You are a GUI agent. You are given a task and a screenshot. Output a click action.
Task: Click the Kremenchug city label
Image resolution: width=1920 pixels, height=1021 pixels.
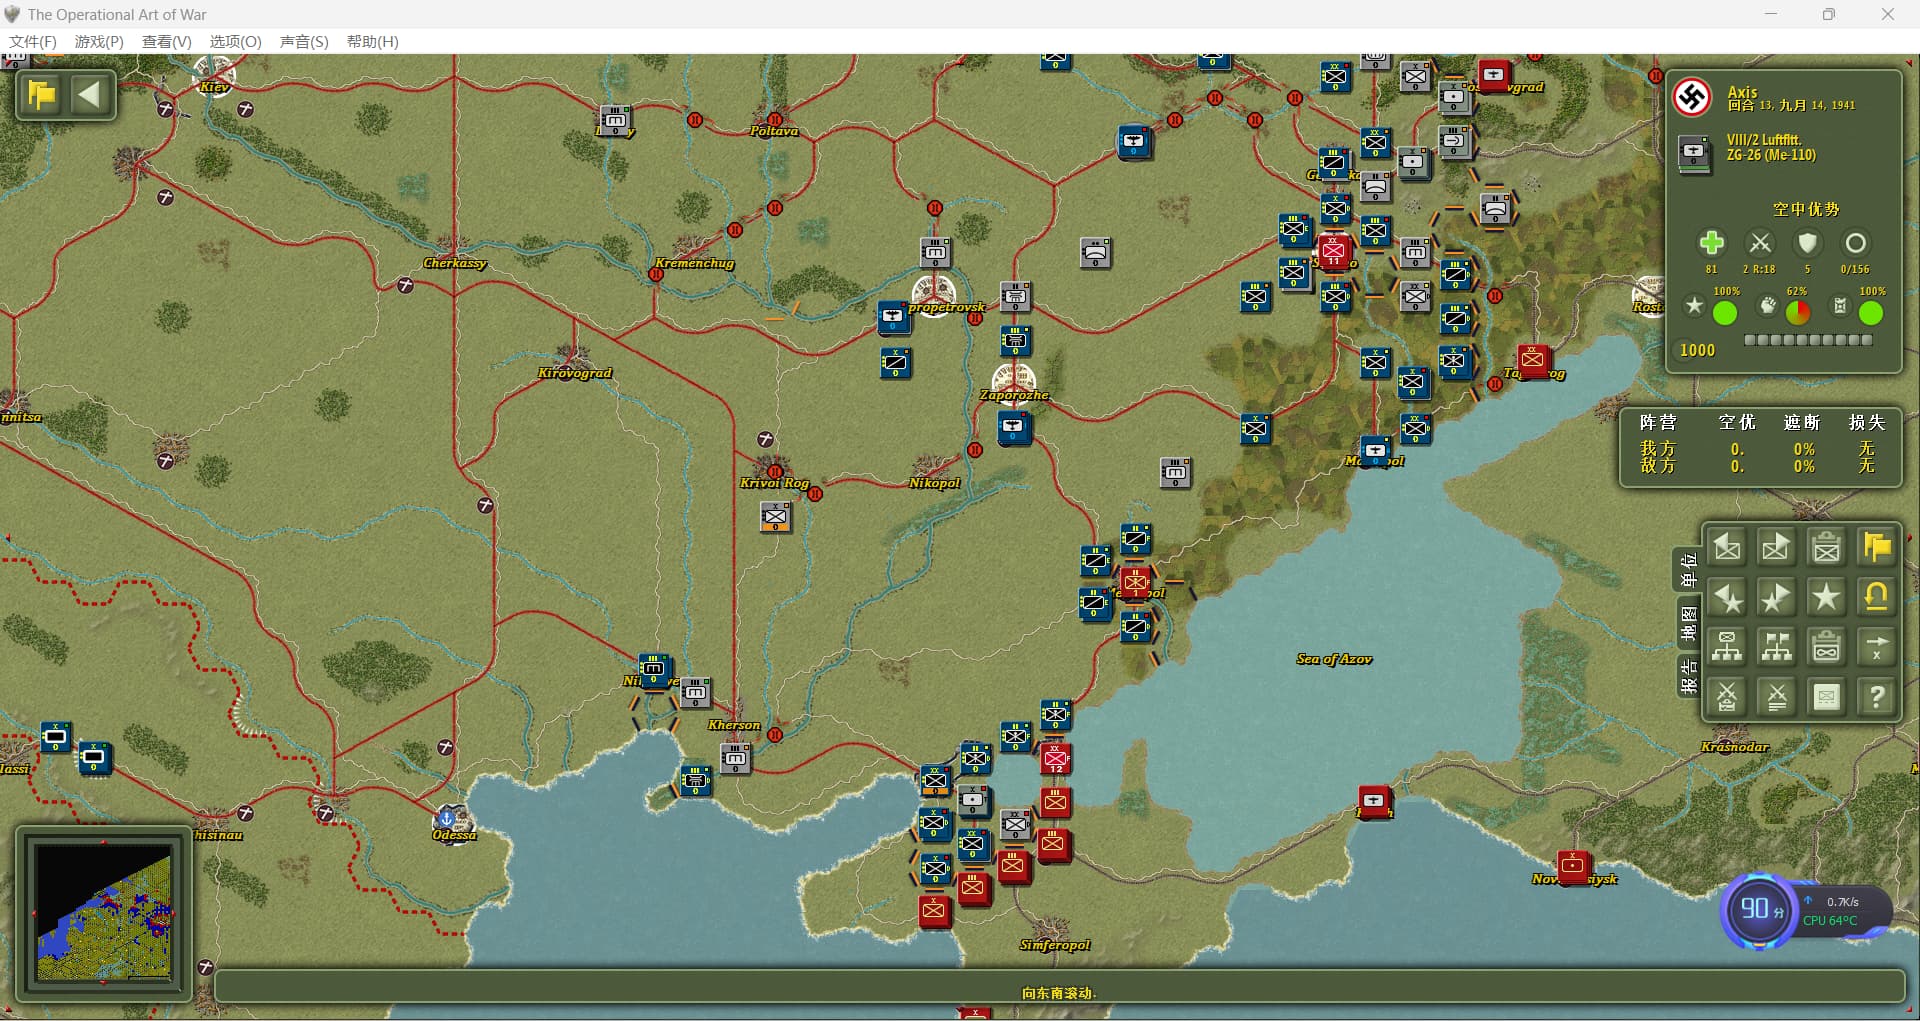694,263
